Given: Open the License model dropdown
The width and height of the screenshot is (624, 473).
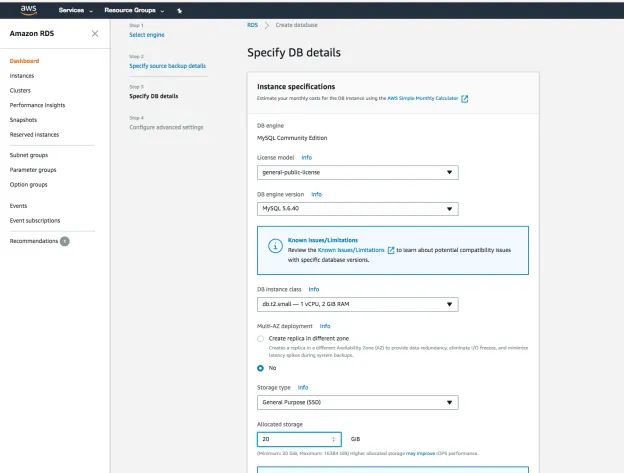Looking at the screenshot, I should click(358, 173).
